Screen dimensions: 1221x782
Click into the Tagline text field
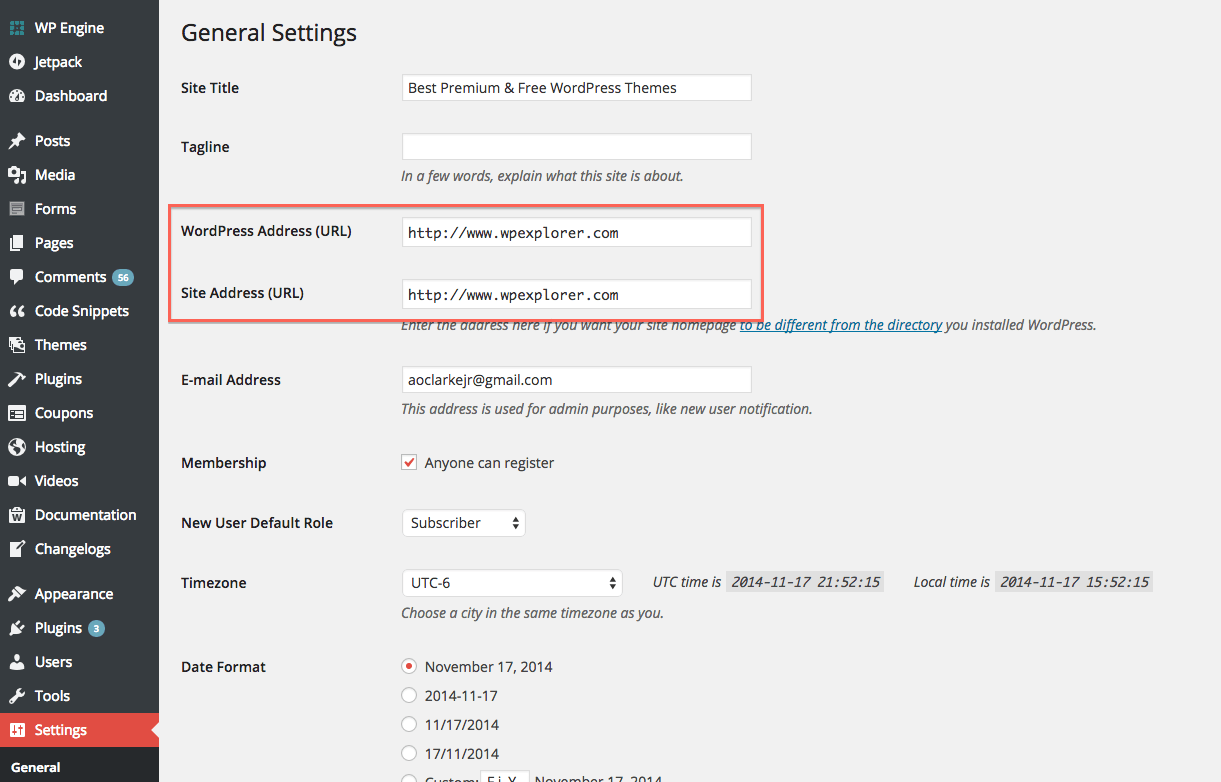pos(576,147)
